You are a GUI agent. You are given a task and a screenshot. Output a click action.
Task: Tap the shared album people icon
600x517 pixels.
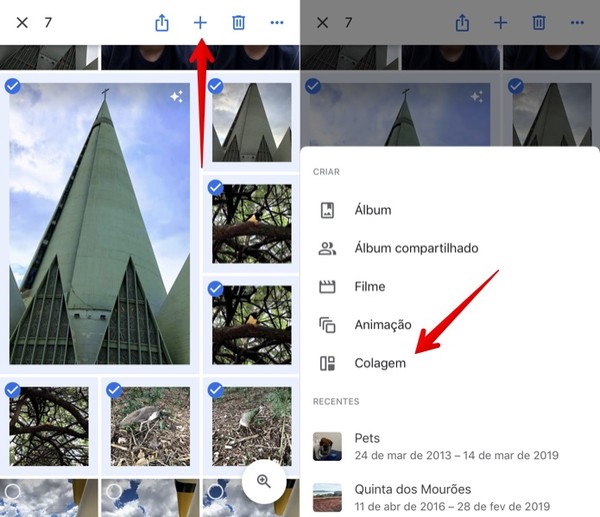327,248
